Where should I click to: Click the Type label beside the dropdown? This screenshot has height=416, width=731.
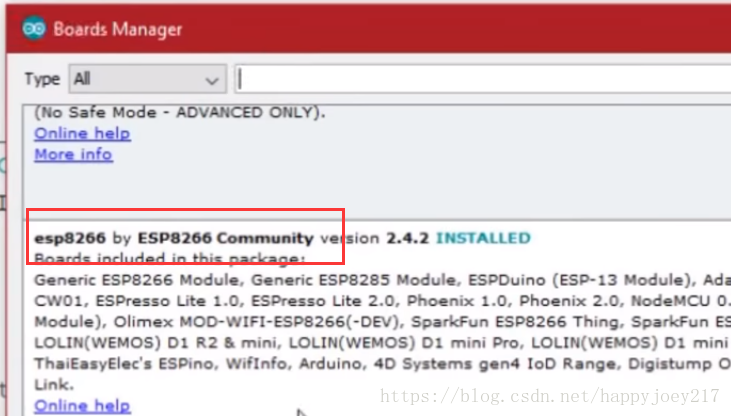pyautogui.click(x=42, y=79)
